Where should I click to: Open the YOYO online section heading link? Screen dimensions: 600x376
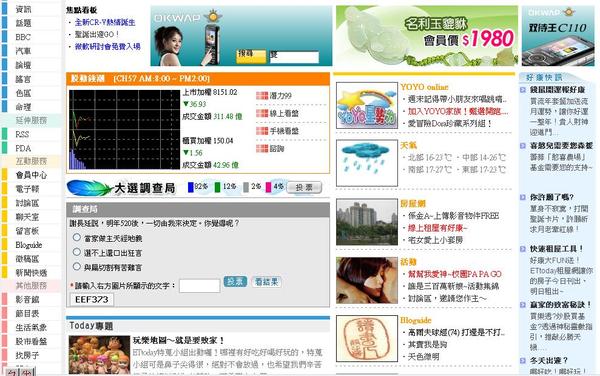pyautogui.click(x=424, y=87)
